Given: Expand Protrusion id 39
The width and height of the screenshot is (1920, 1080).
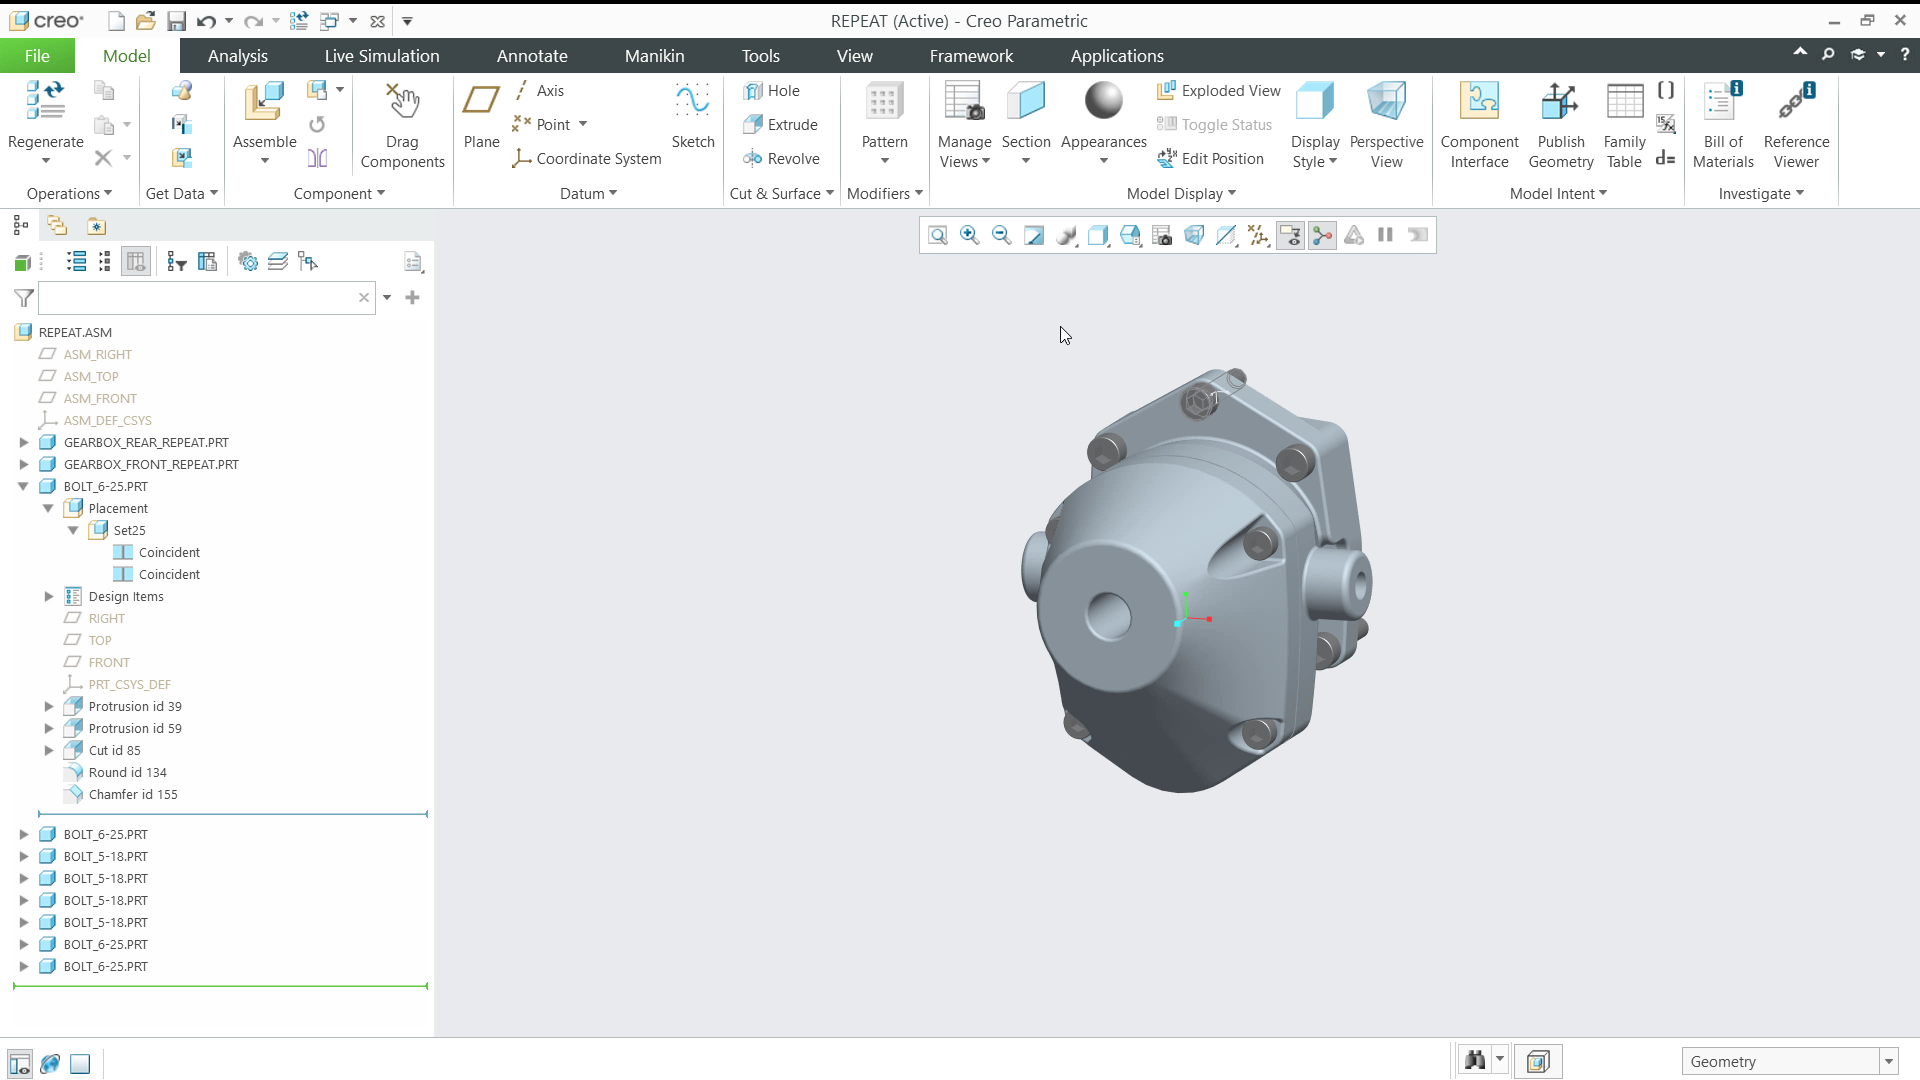Looking at the screenshot, I should (49, 706).
